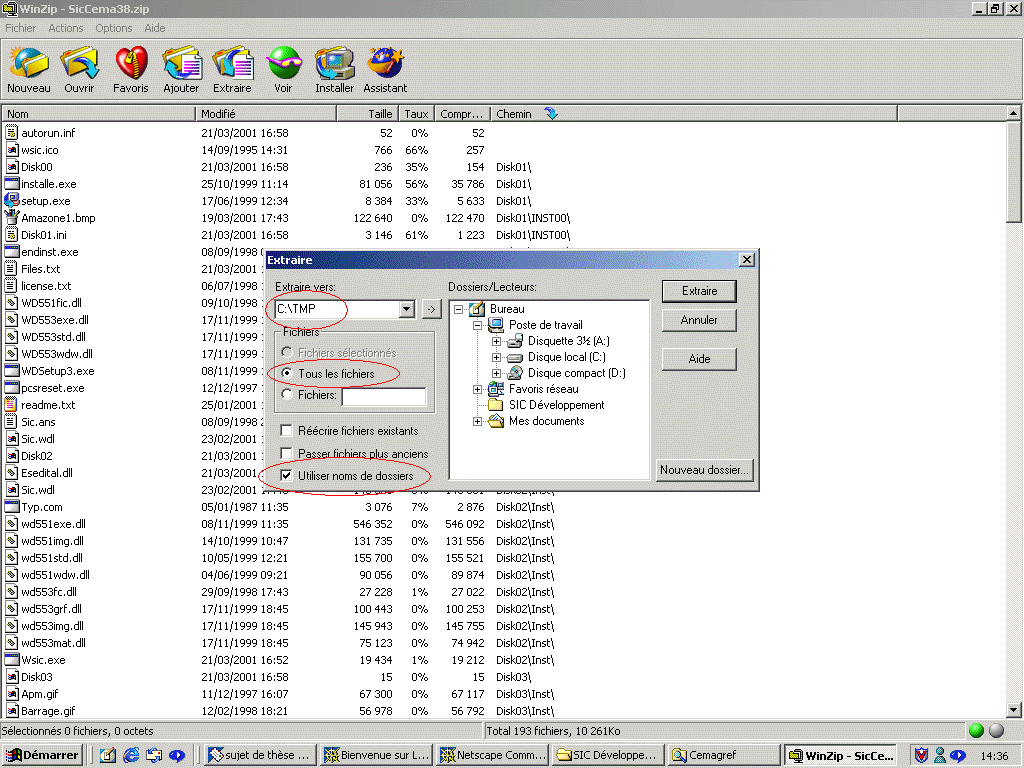Viewport: 1024px width, 768px height.
Task: Select the Wsic.exe file name
Action: (43, 660)
